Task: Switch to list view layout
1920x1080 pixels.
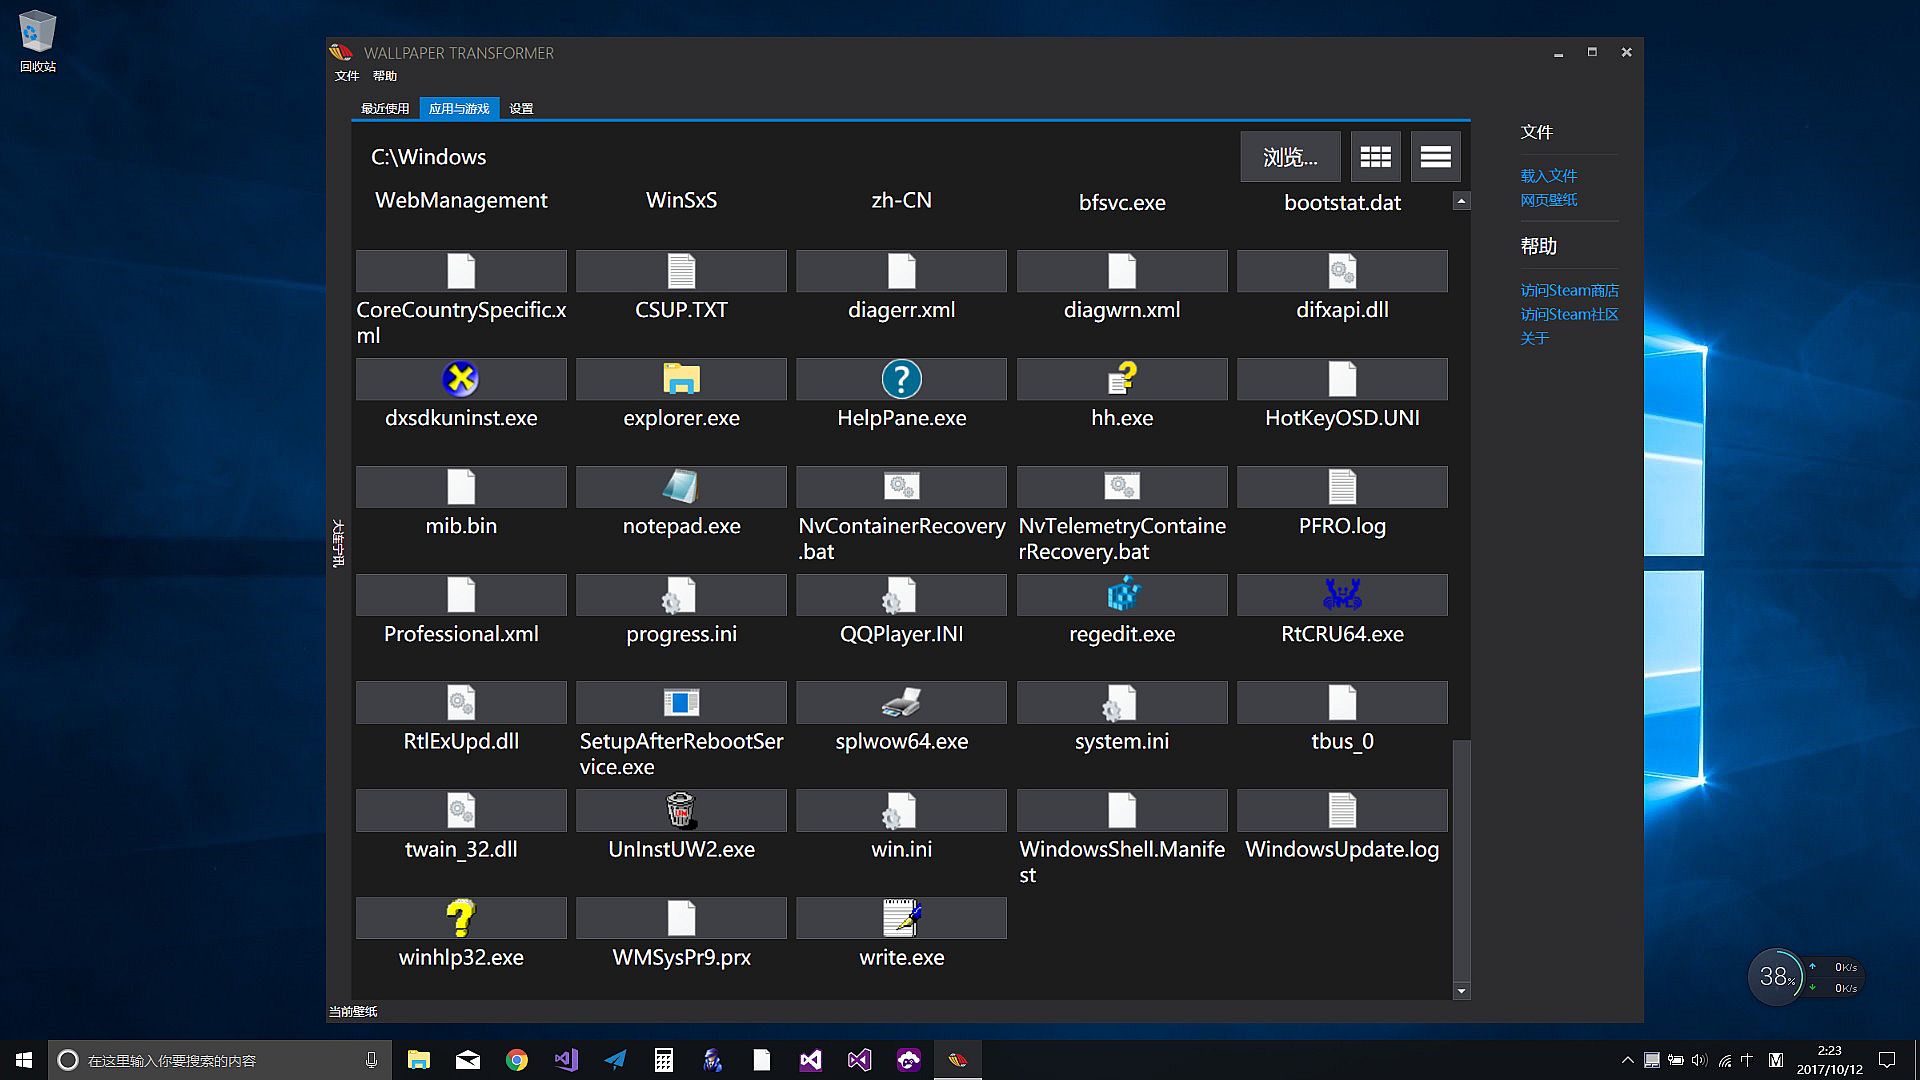Action: 1435,157
